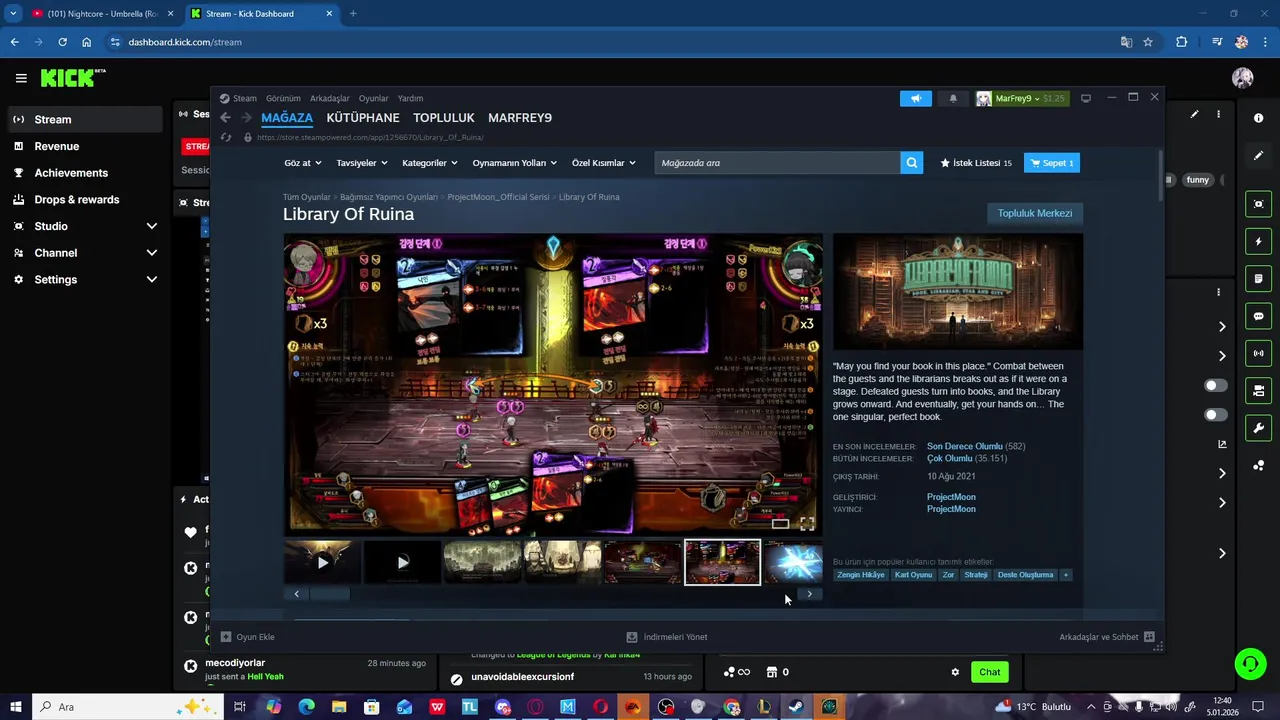Screen dimensions: 1280x720
Task: Click fullscreen icon on the screenshot viewer
Action: coord(807,523)
